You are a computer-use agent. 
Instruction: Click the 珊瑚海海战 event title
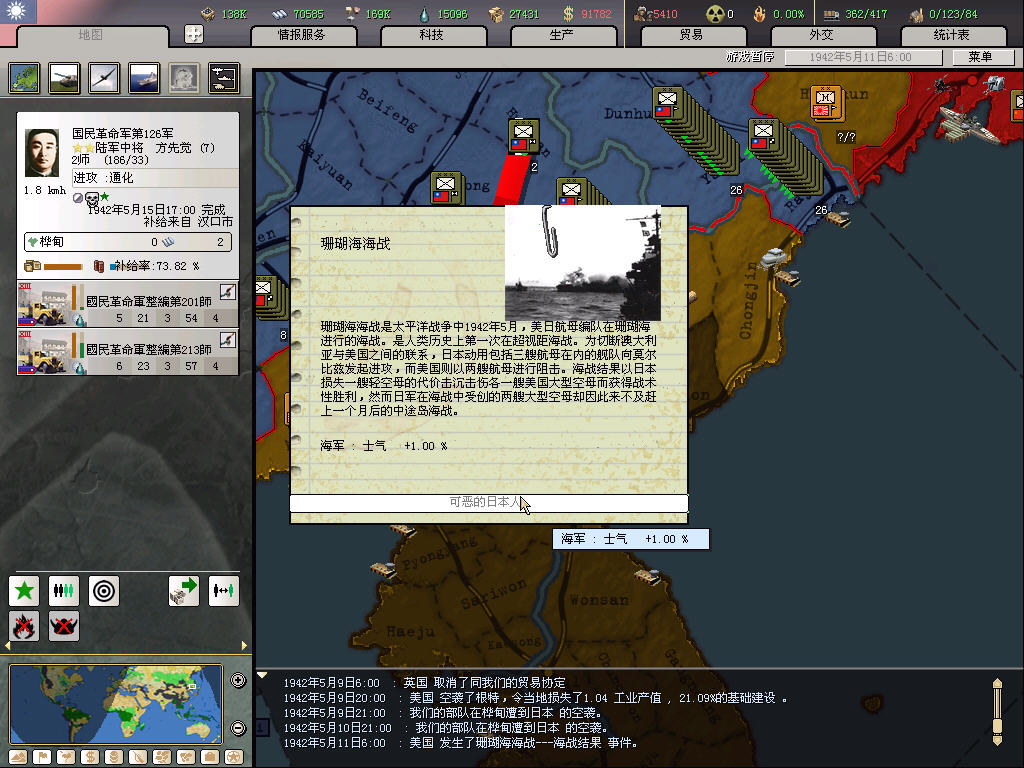click(x=355, y=244)
